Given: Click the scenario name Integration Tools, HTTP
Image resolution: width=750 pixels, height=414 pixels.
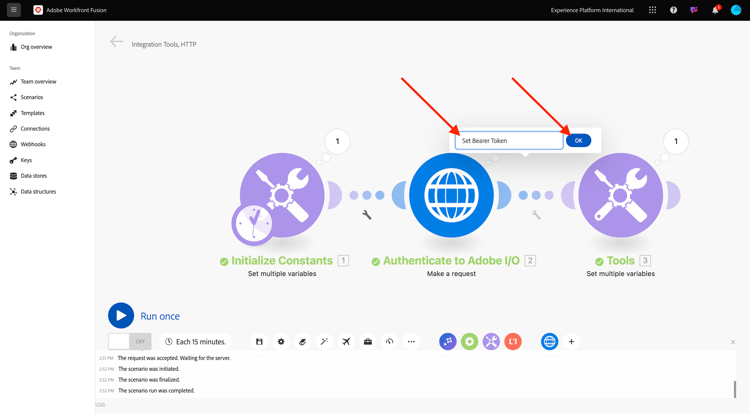Looking at the screenshot, I should pyautogui.click(x=164, y=44).
